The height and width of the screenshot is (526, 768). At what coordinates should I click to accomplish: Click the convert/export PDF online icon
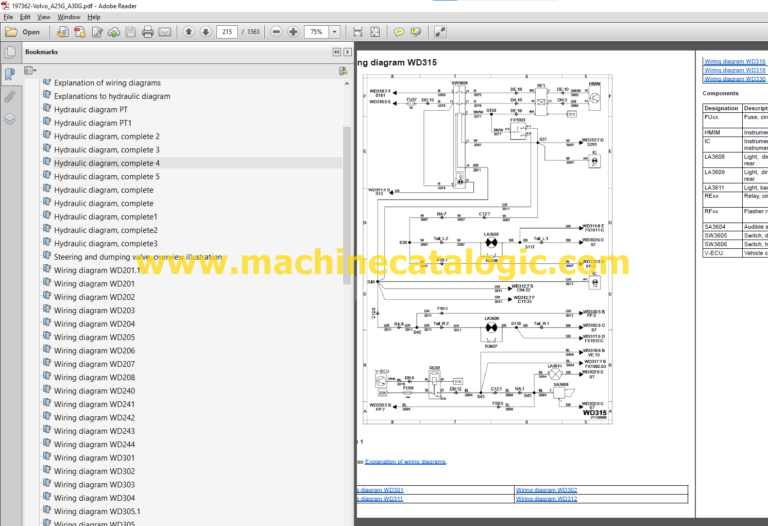[62, 32]
